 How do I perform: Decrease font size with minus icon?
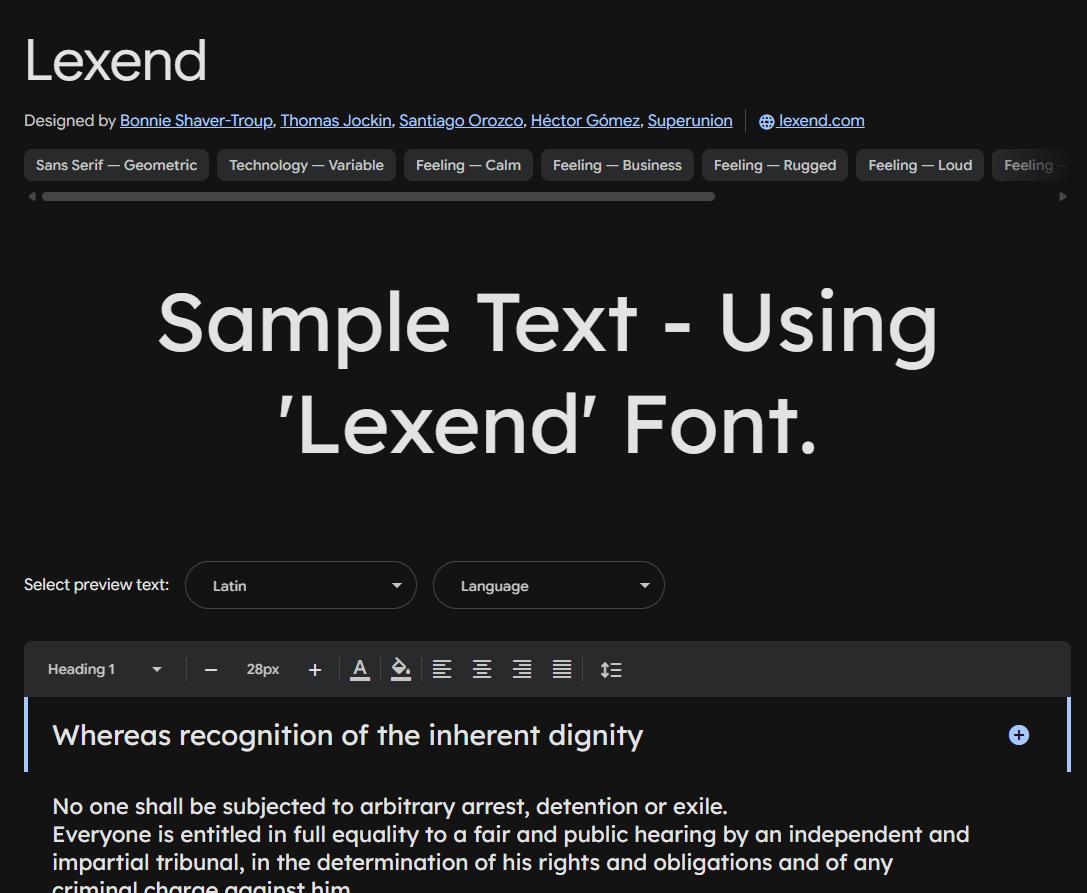pos(211,670)
